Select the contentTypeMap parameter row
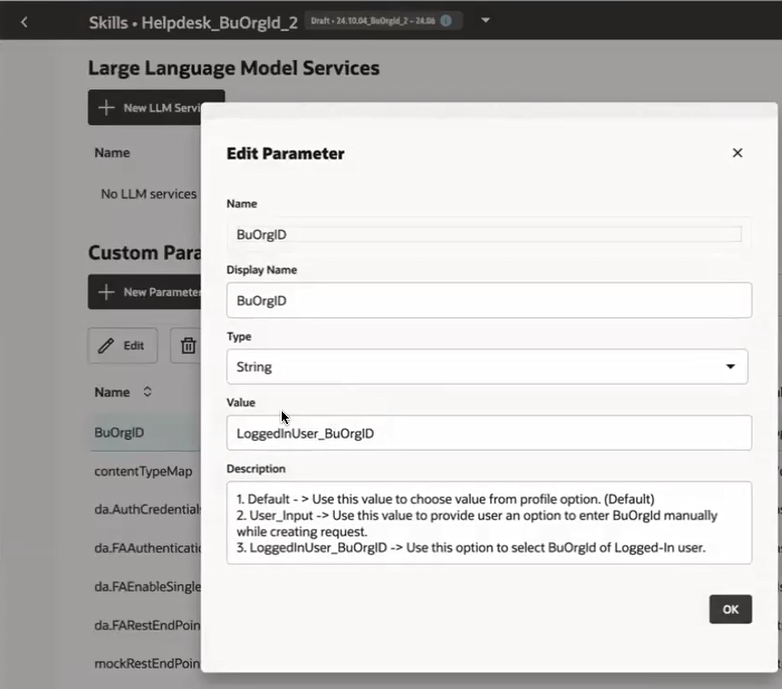This screenshot has height=689, width=782. click(x=146, y=471)
